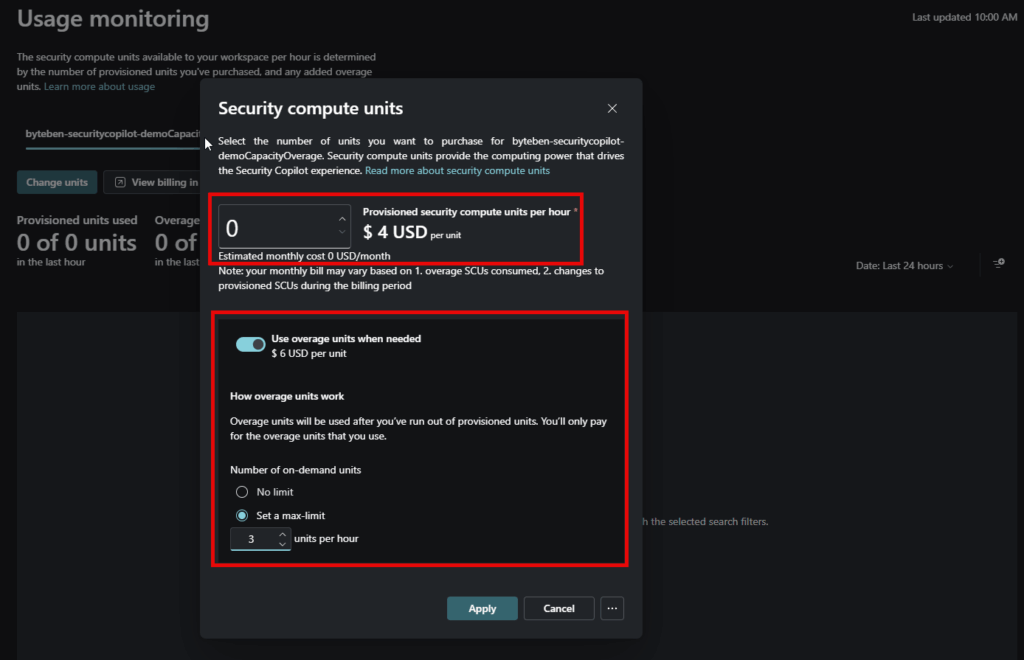
Task: Click the filter icon beside the date range
Action: (998, 264)
